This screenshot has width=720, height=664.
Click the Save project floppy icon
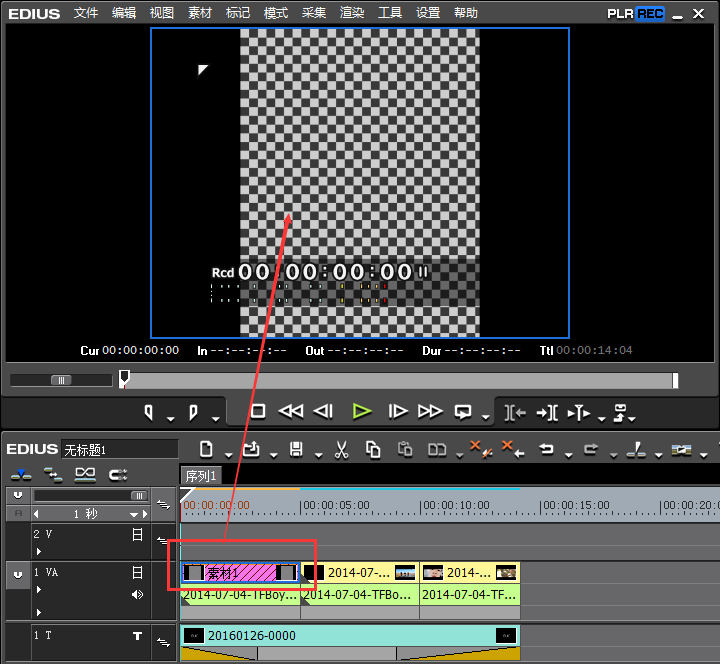click(x=296, y=449)
